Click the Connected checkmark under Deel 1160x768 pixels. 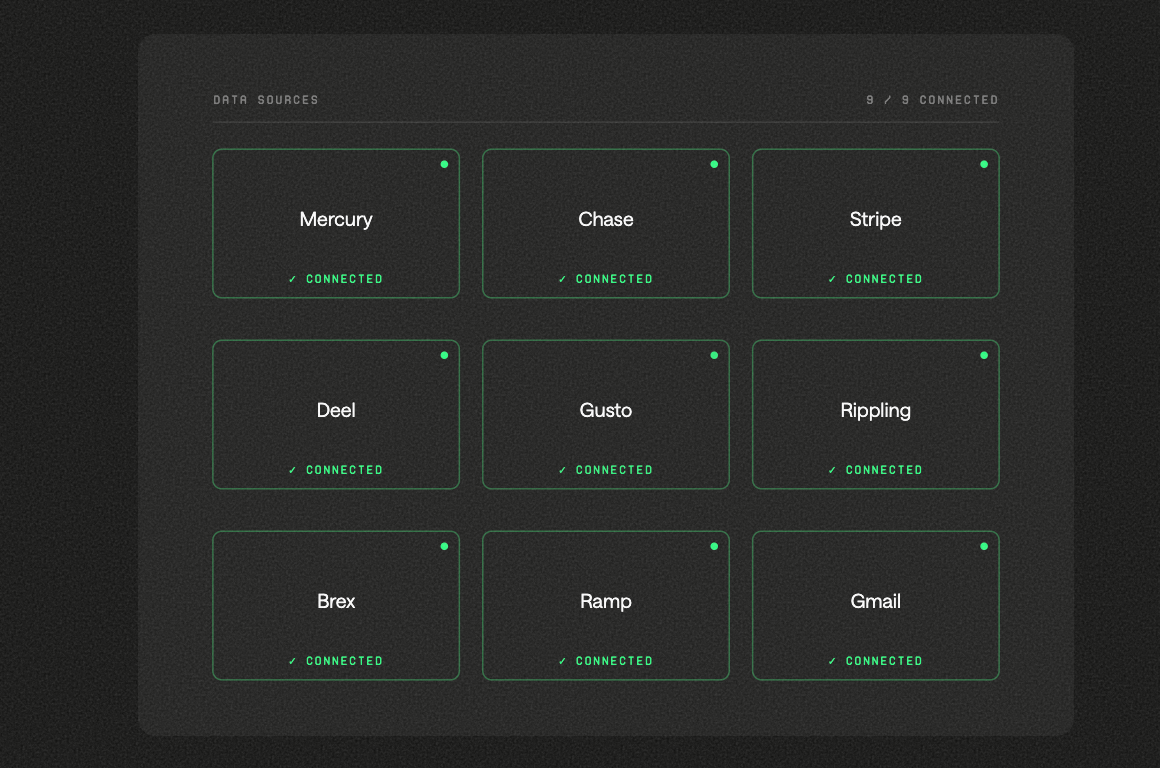[292, 470]
